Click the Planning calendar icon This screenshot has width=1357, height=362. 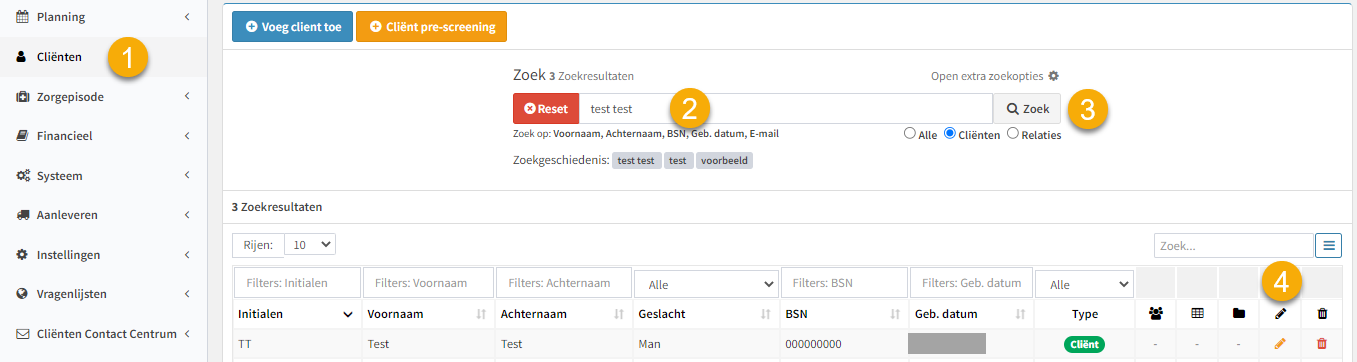tap(22, 17)
